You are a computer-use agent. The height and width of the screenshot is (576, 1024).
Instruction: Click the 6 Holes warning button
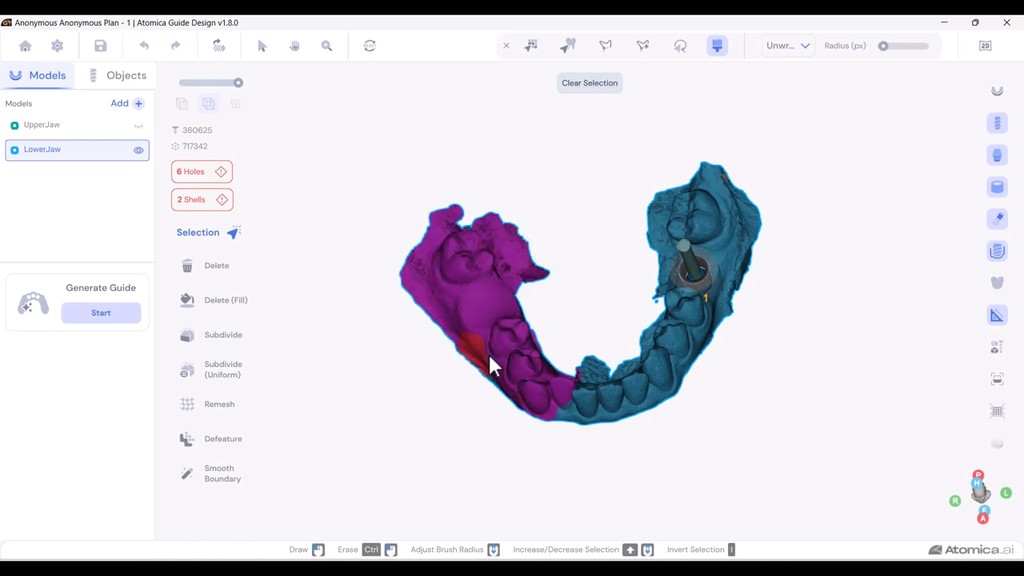(x=201, y=171)
